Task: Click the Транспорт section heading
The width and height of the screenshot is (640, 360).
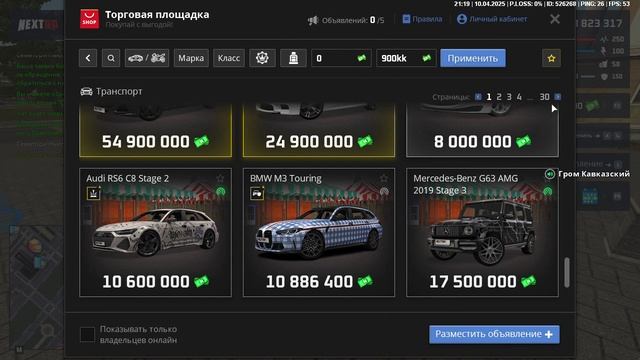Action: (x=111, y=91)
